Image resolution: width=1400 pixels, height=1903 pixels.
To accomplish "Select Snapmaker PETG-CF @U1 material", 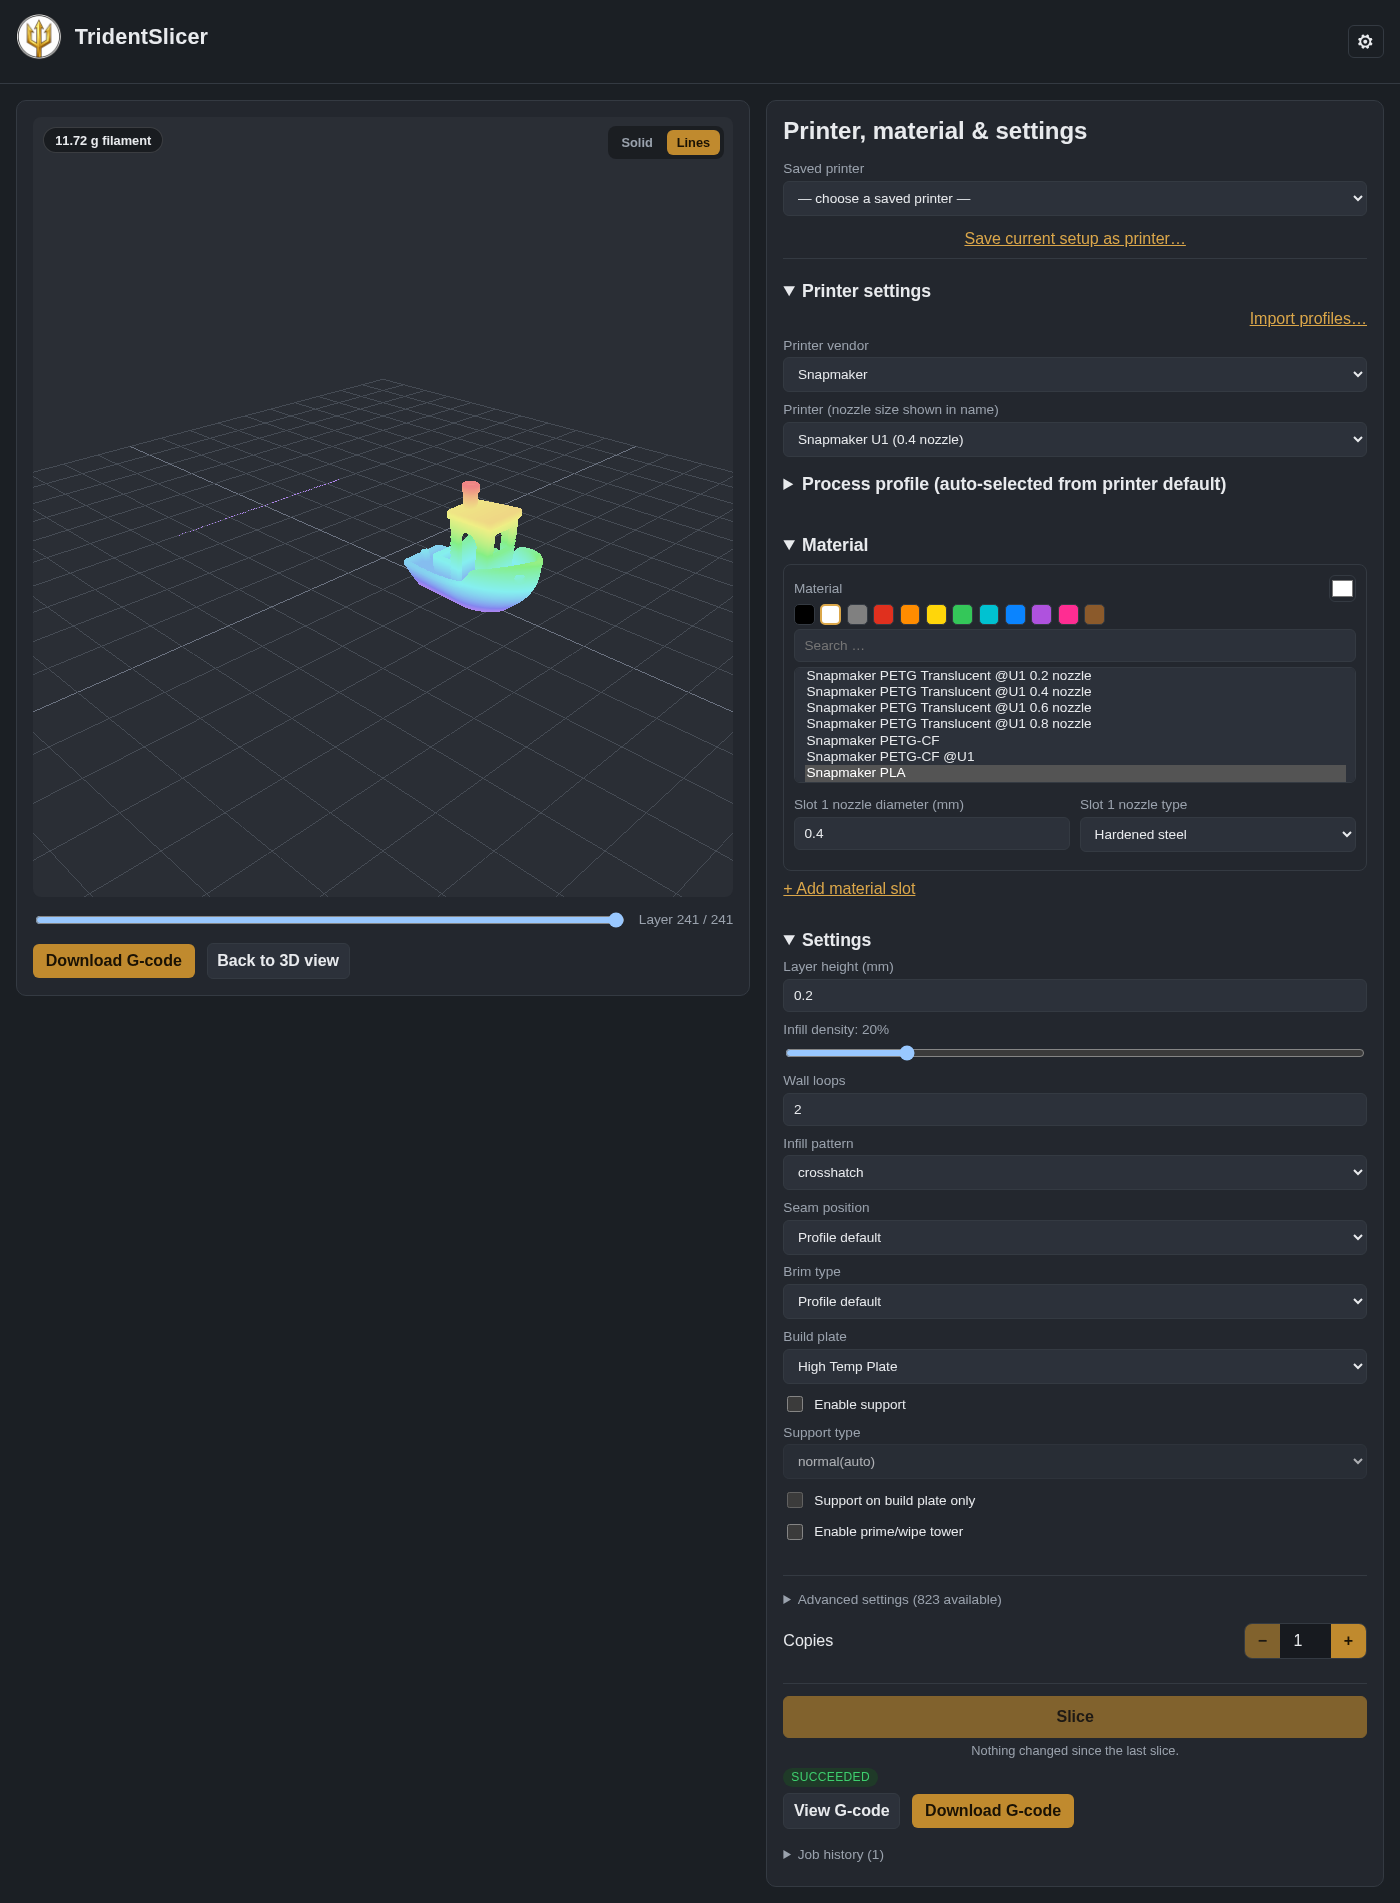I will [1075, 757].
